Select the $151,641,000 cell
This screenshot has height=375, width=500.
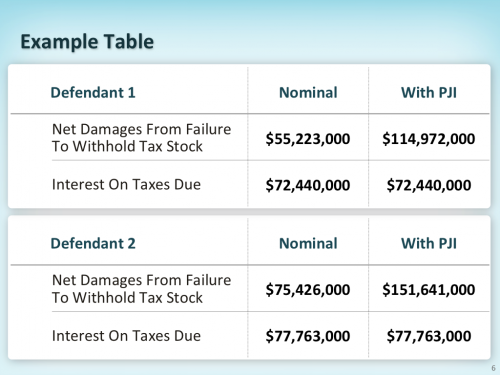[429, 289]
